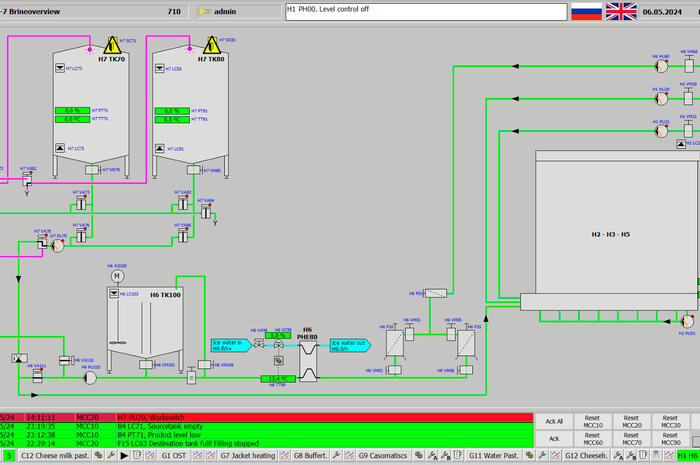Click Reset MCC30
This screenshot has height=465, width=700.
(670, 421)
